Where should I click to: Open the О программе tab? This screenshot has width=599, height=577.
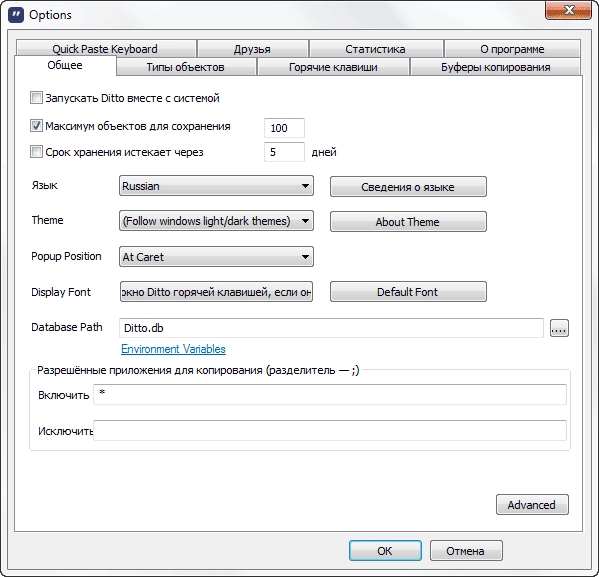[512, 49]
